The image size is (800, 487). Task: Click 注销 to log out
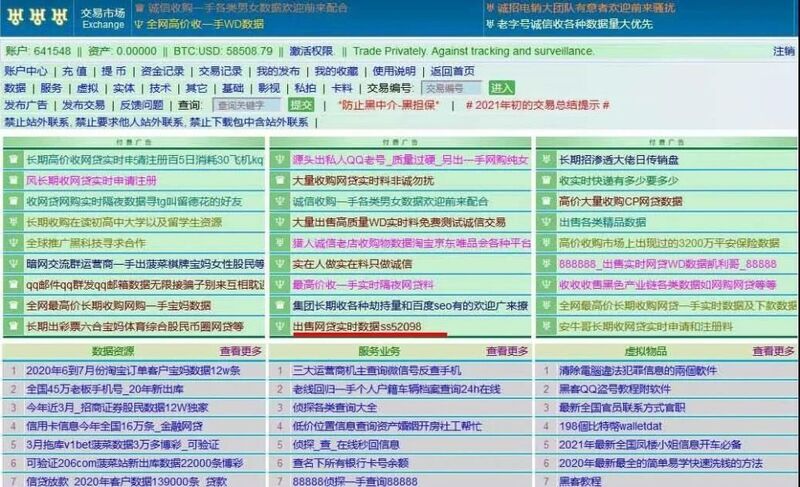click(784, 51)
